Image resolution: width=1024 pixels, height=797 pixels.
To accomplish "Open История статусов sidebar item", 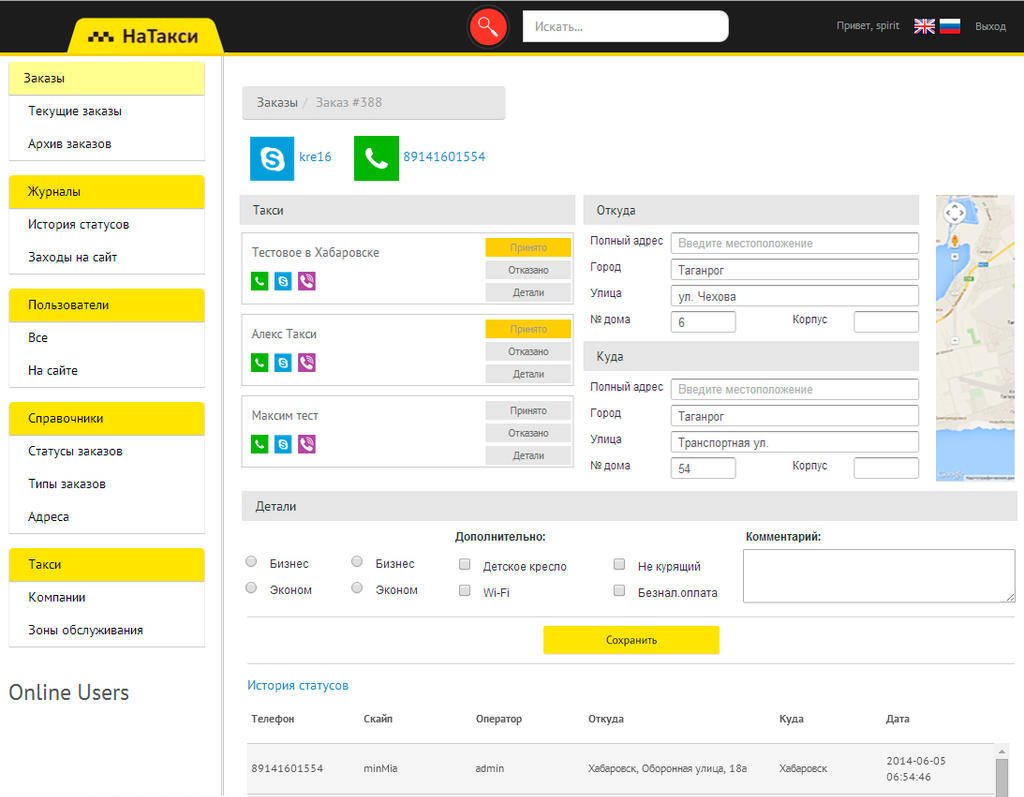I will [78, 224].
